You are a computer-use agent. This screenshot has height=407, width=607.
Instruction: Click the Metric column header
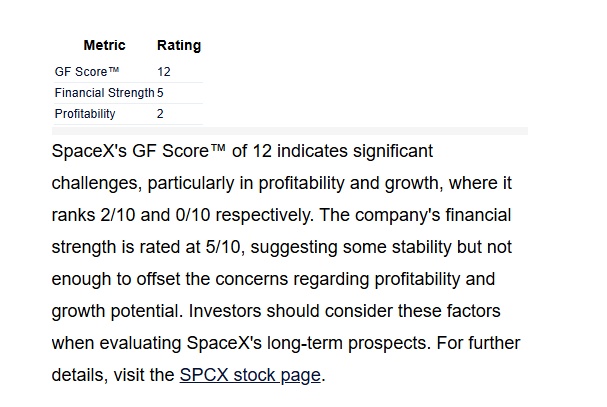tap(105, 45)
